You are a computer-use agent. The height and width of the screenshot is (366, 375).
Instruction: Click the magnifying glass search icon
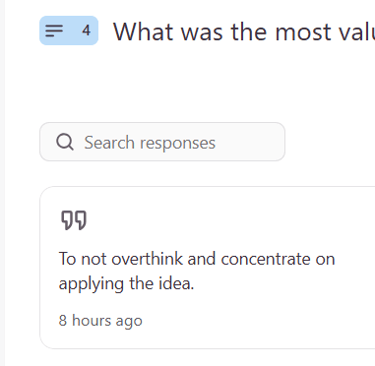65,142
